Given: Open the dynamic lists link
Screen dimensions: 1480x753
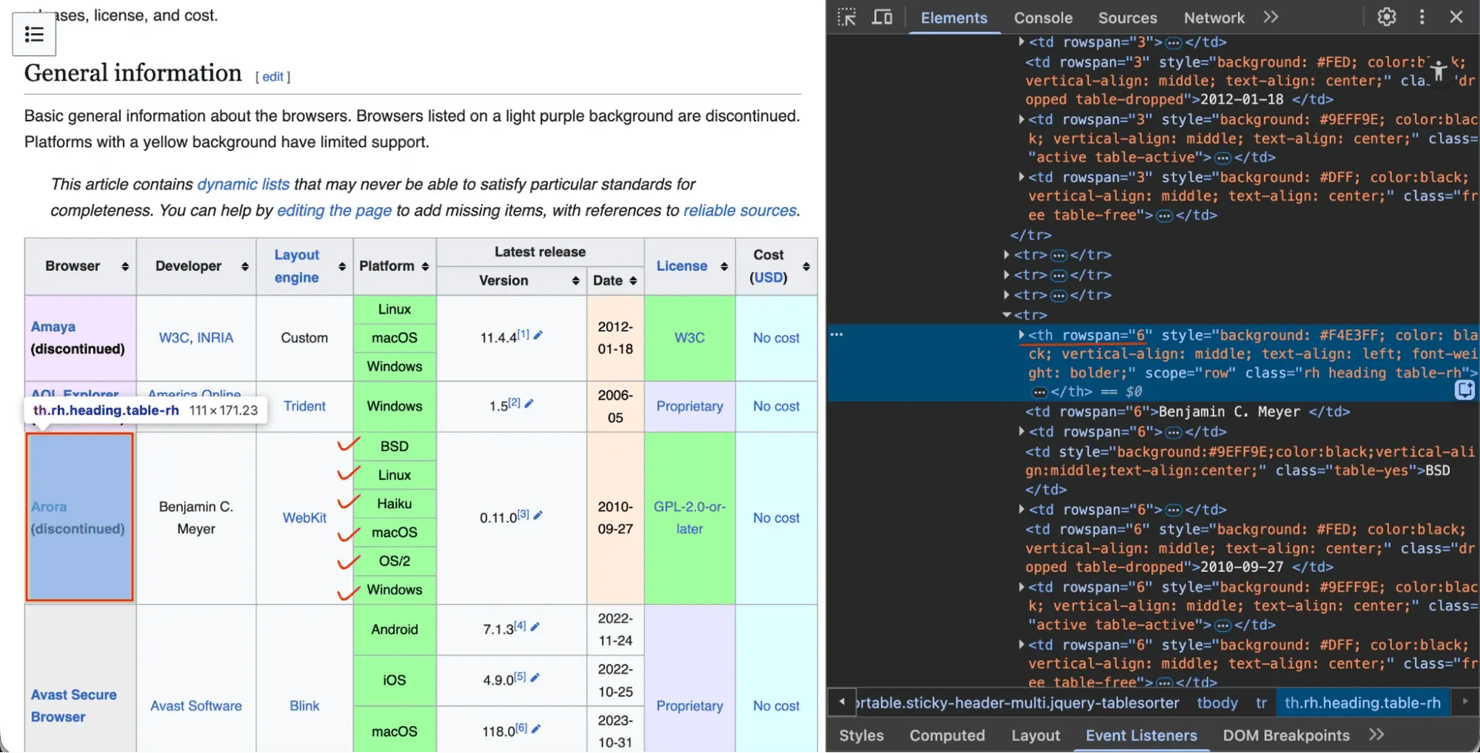Looking at the screenshot, I should coord(243,184).
